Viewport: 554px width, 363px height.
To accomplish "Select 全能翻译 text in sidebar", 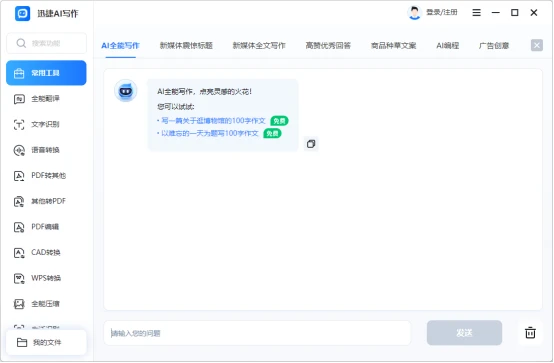I will coord(46,99).
